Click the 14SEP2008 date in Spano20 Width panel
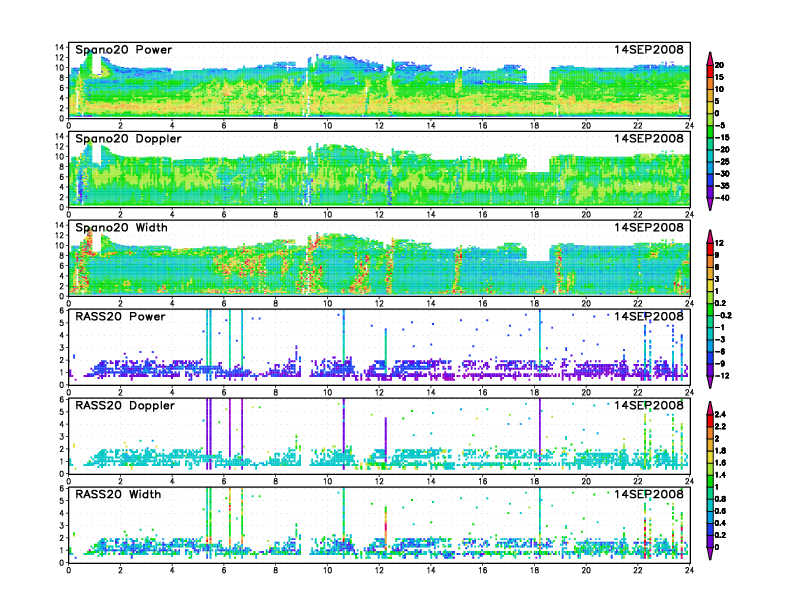Image resolution: width=792 pixels, height=612 pixels. click(x=649, y=227)
